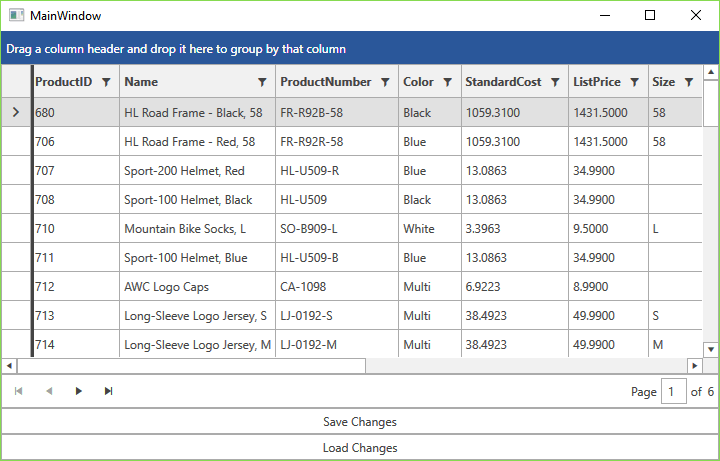
Task: Select cell 'AWC Logo Caps'
Action: coord(197,286)
